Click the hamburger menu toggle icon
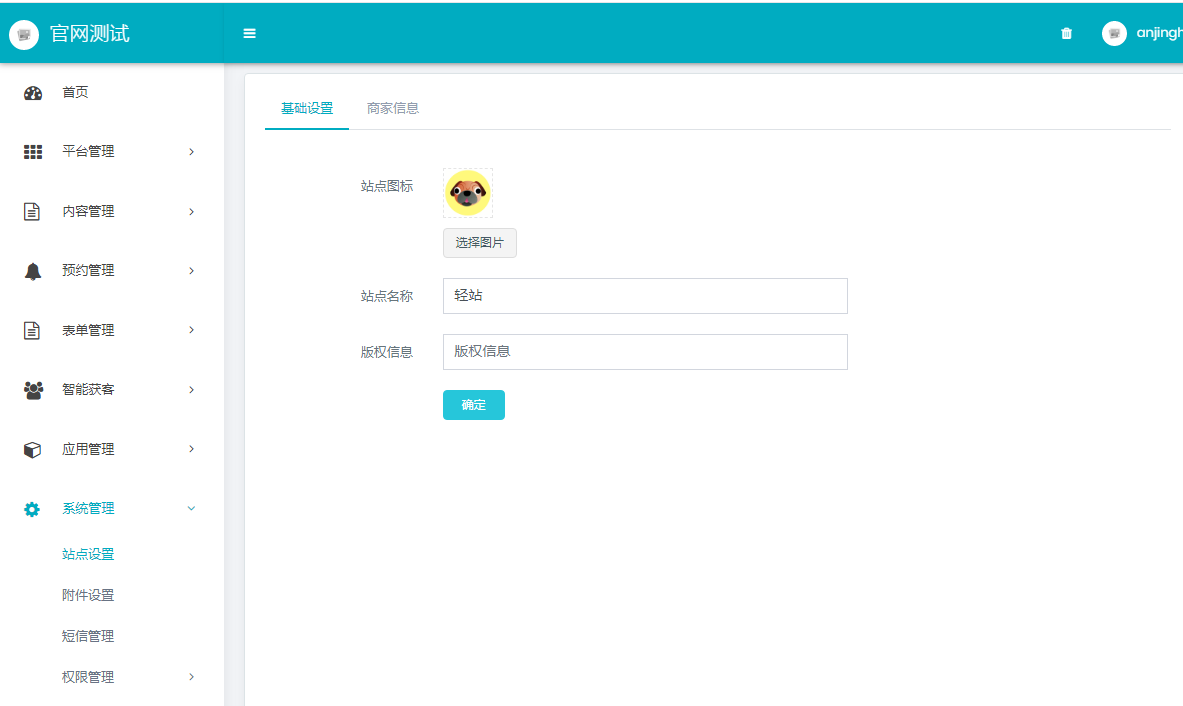Image resolution: width=1183 pixels, height=706 pixels. (x=250, y=34)
